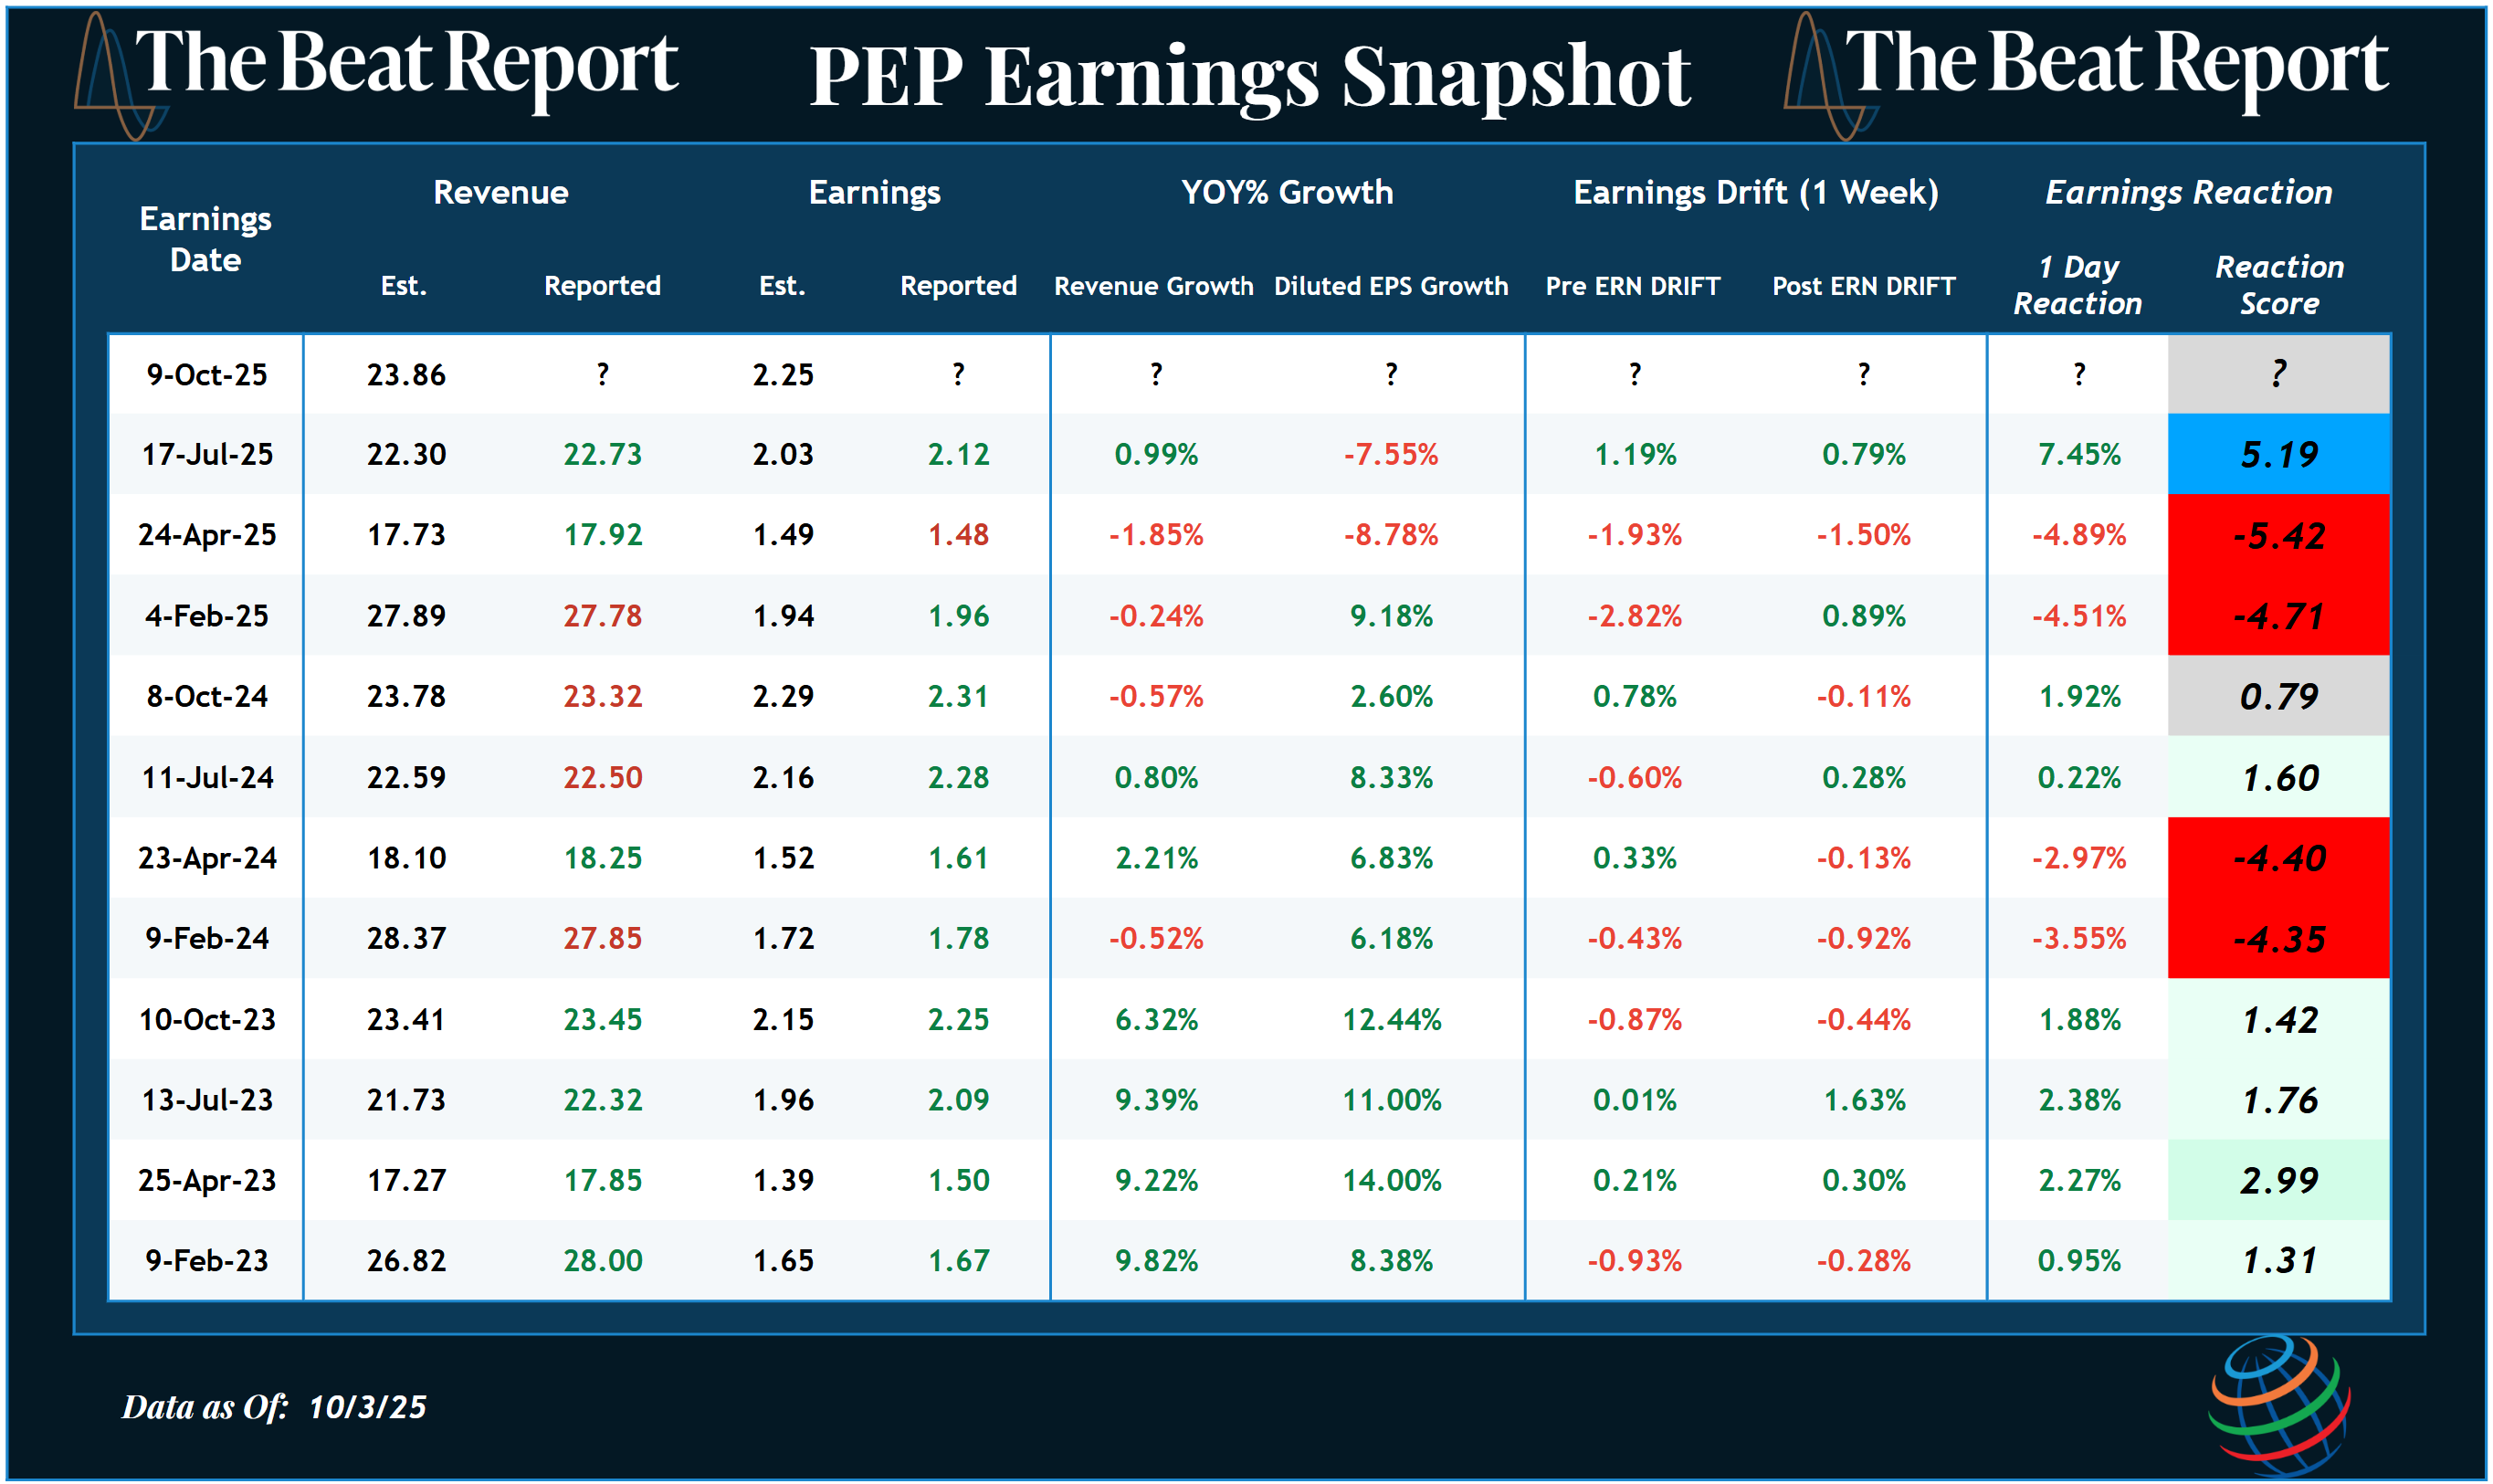Click the Post ERN DRIFT header
2493x1484 pixels.
(1863, 286)
